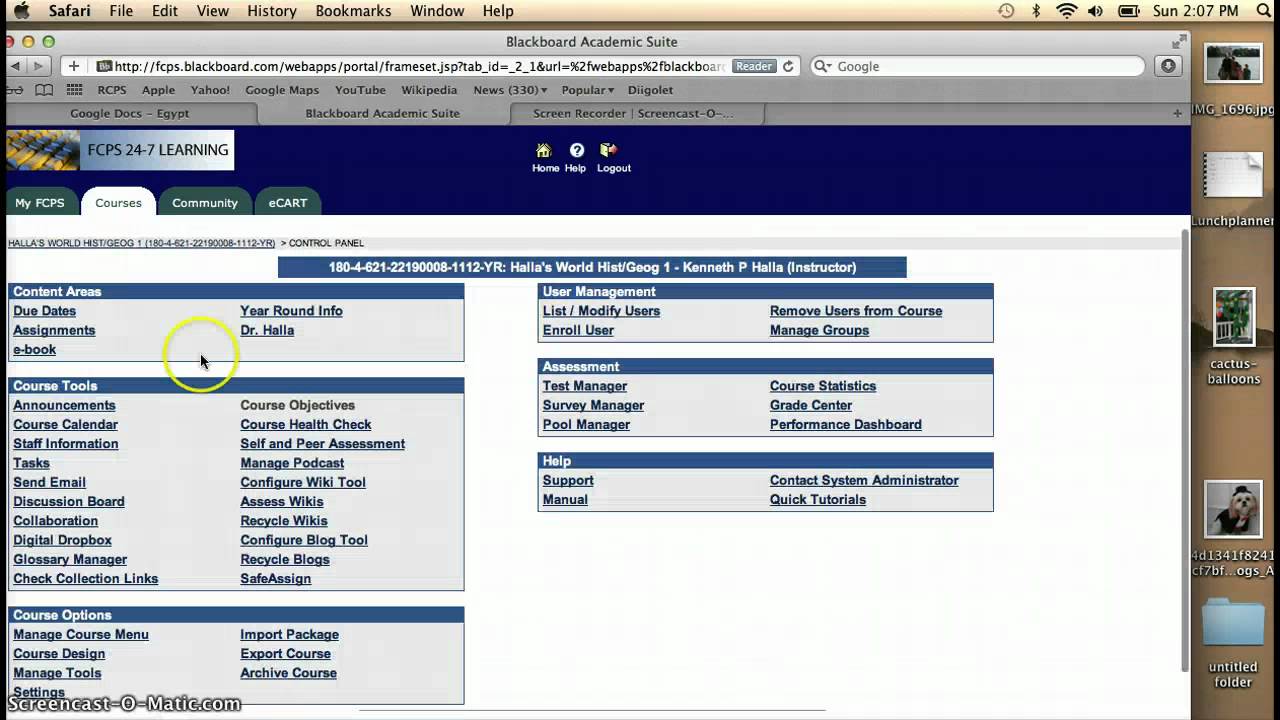Click the Wi-Fi menu bar icon
The width and height of the screenshot is (1280, 720).
click(x=1066, y=11)
